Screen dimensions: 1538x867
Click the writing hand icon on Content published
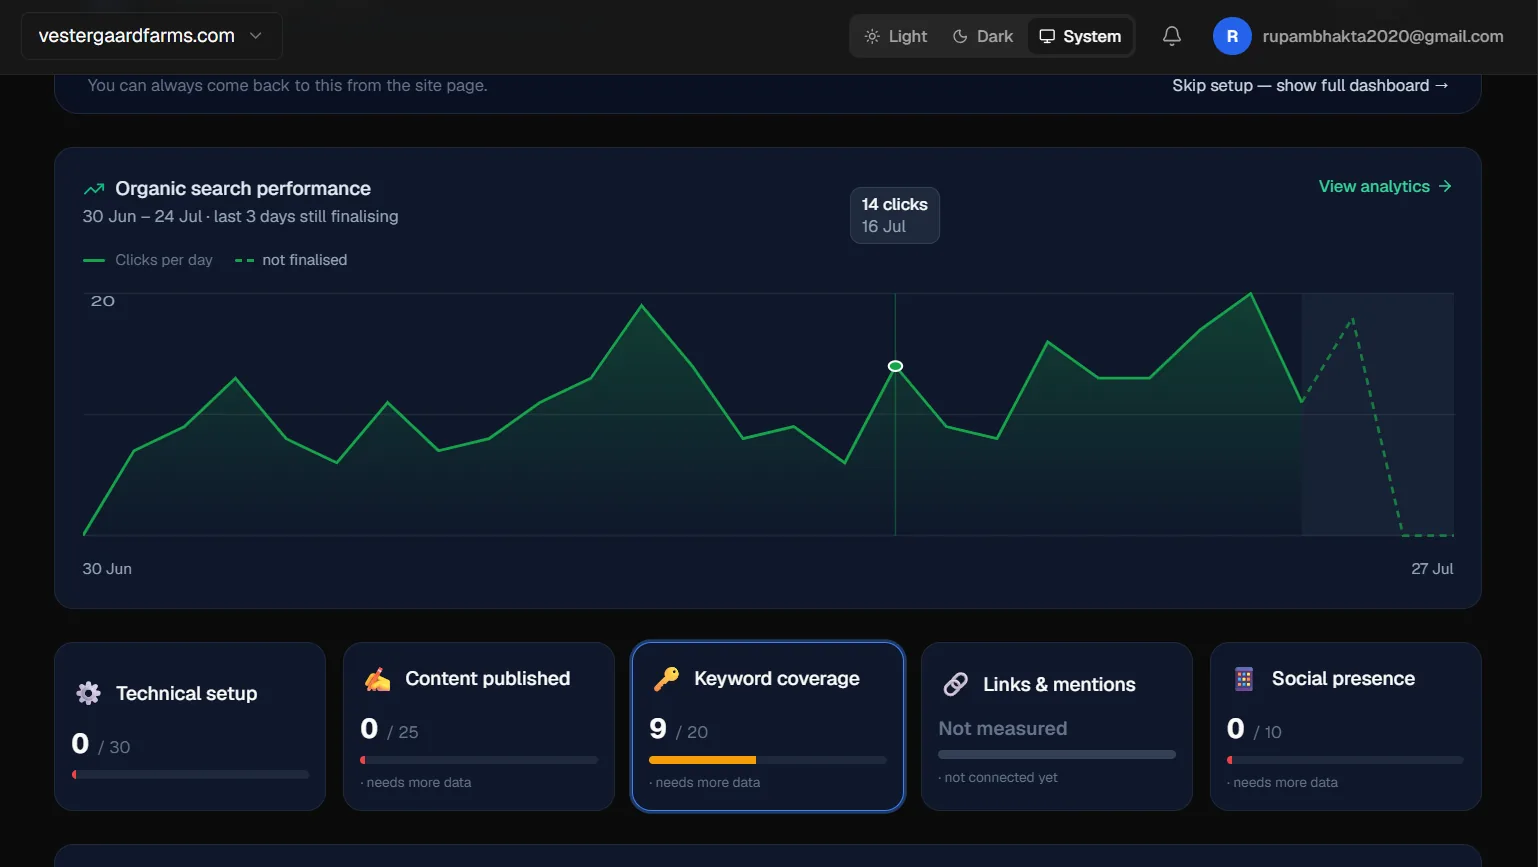[377, 679]
